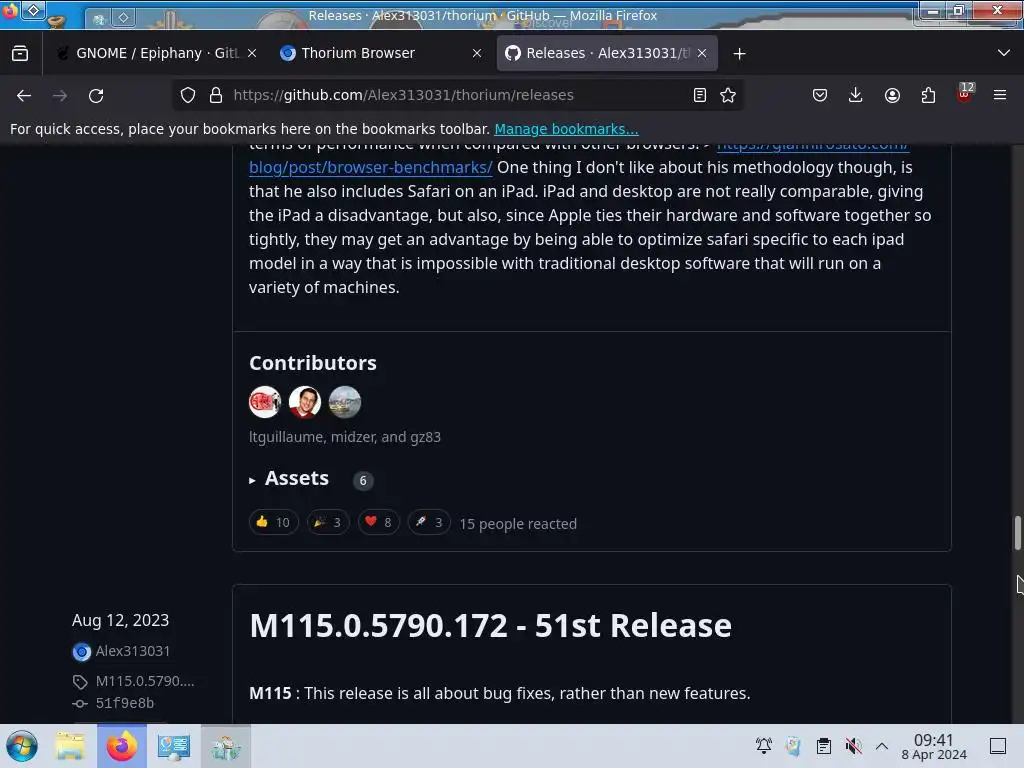Click the 'Aug 12, 2023' release date
Viewport: 1024px width, 768px height.
click(x=120, y=620)
